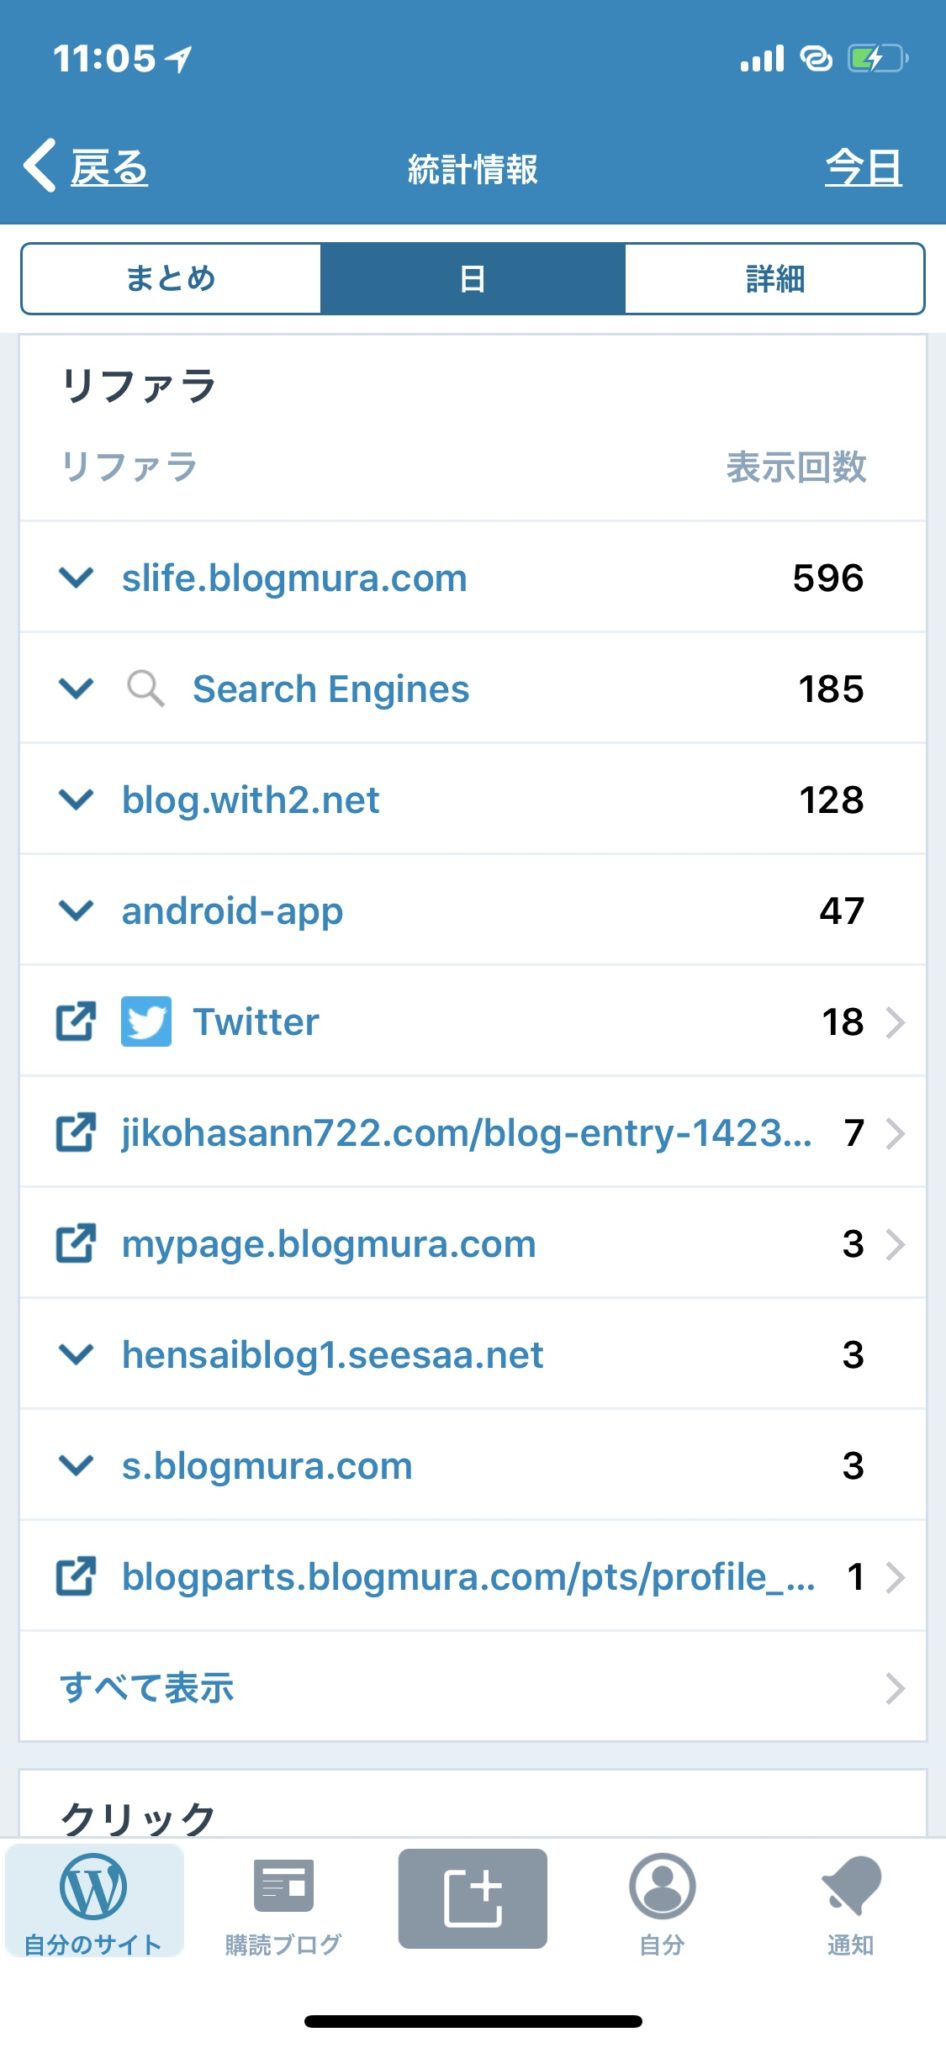
Task: Tap すべて表示 to show all referrers
Action: click(147, 1687)
